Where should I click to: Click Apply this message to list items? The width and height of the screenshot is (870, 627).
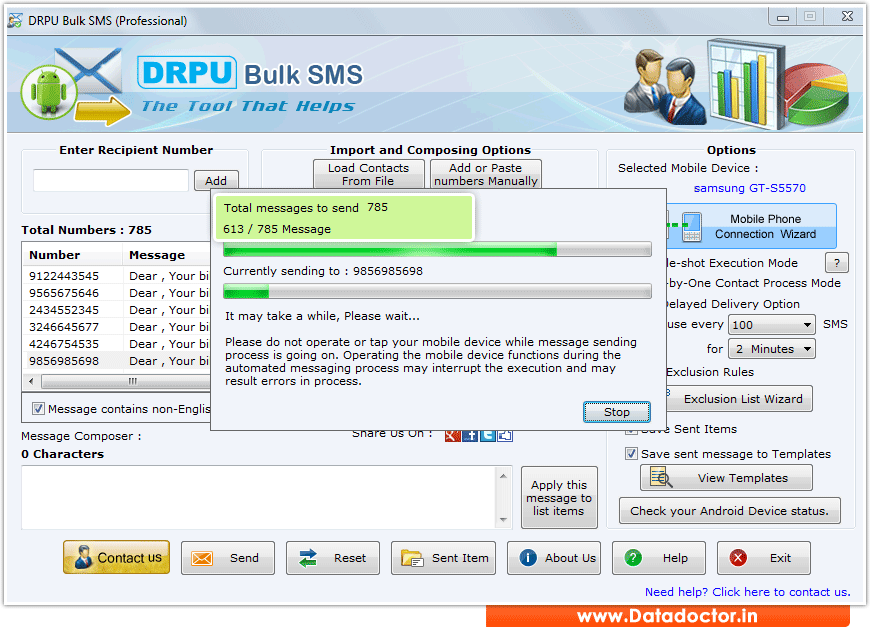[559, 498]
